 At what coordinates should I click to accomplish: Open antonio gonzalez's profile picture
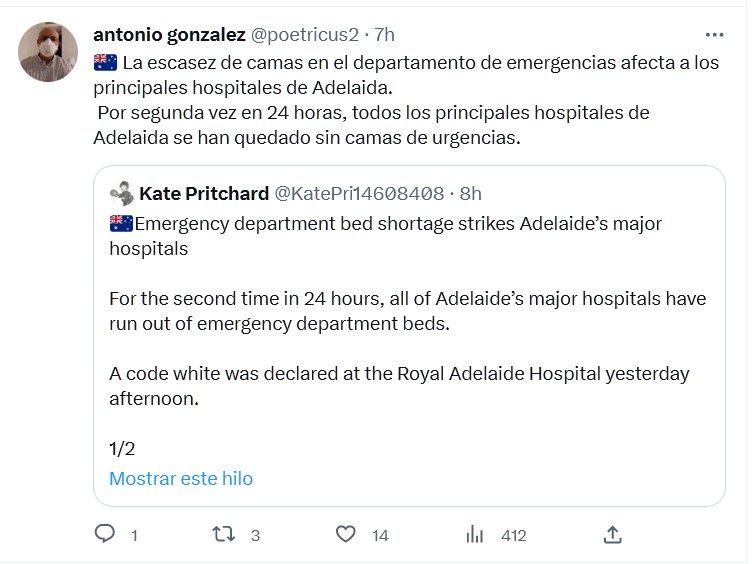(x=48, y=52)
